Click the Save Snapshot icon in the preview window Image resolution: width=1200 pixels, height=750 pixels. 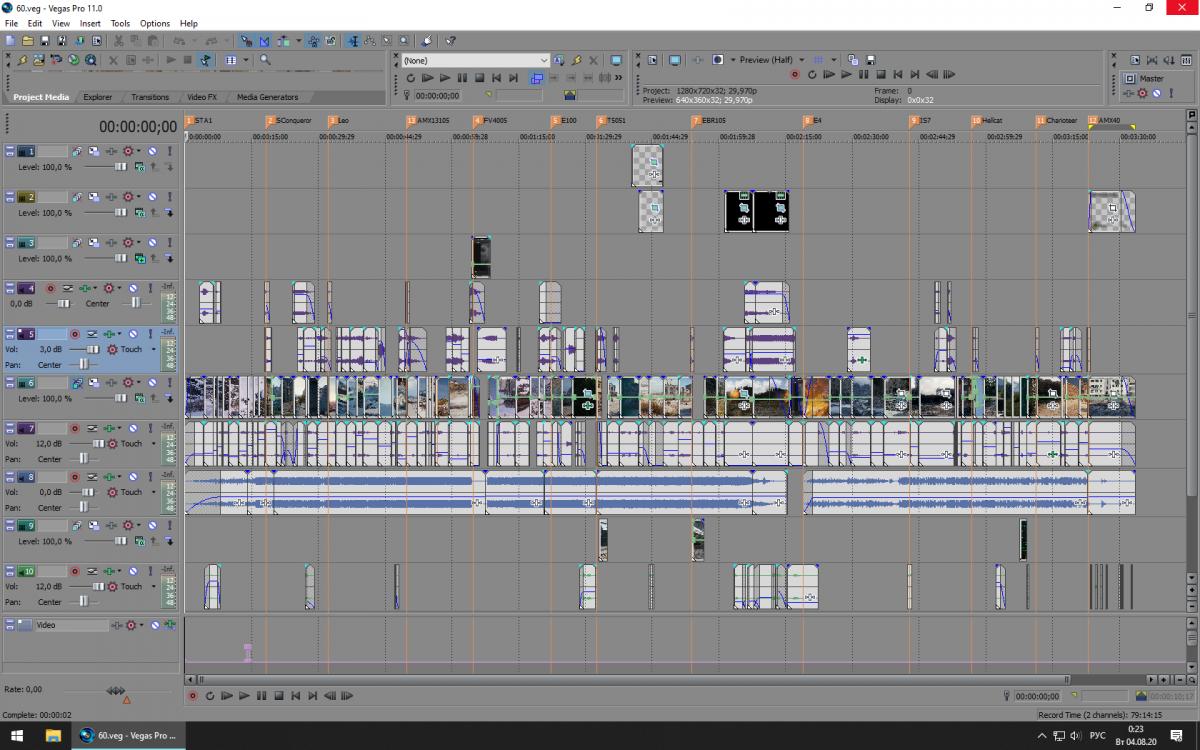coord(871,60)
